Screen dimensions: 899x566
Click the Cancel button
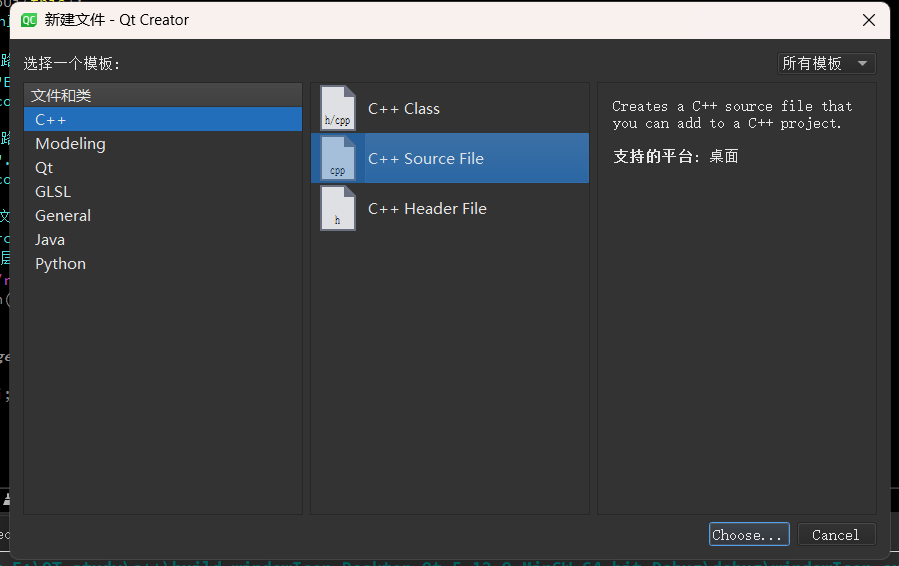[x=836, y=534]
